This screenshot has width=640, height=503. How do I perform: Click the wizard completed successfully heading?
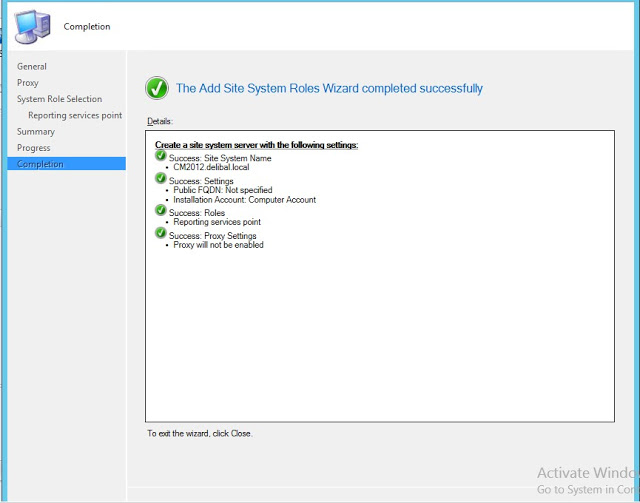[x=329, y=88]
